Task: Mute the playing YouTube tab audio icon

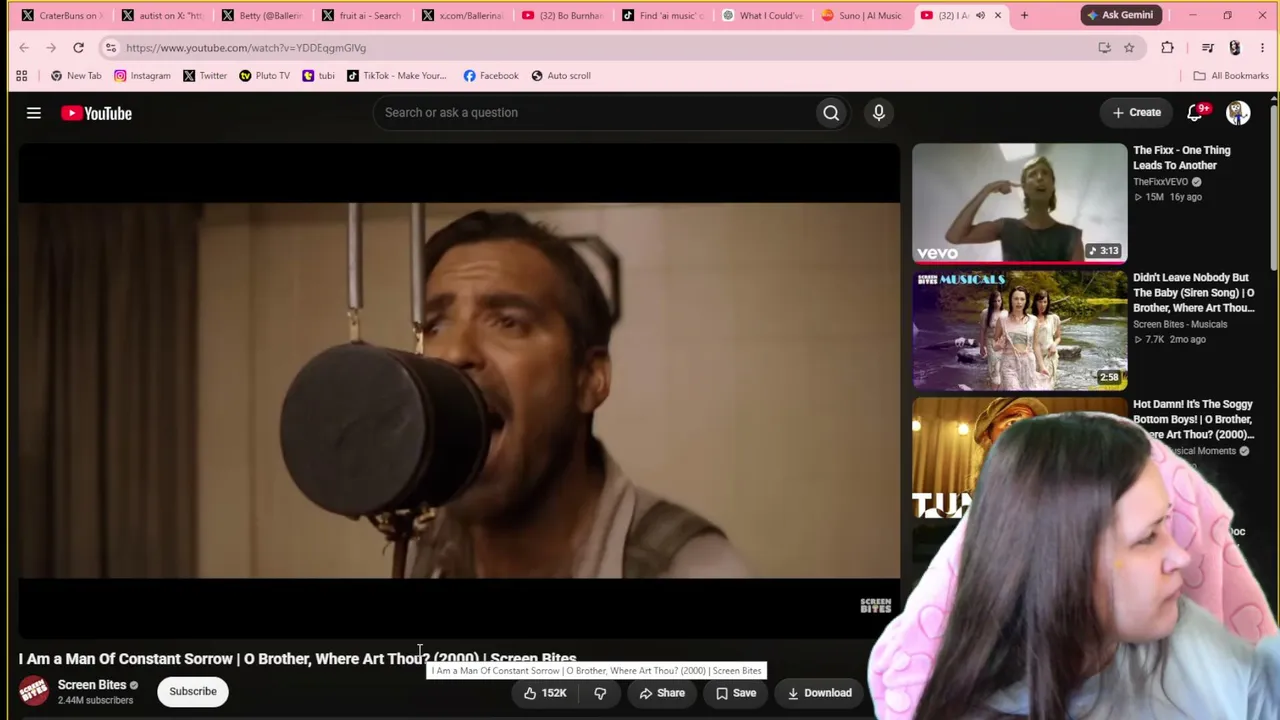Action: (980, 15)
